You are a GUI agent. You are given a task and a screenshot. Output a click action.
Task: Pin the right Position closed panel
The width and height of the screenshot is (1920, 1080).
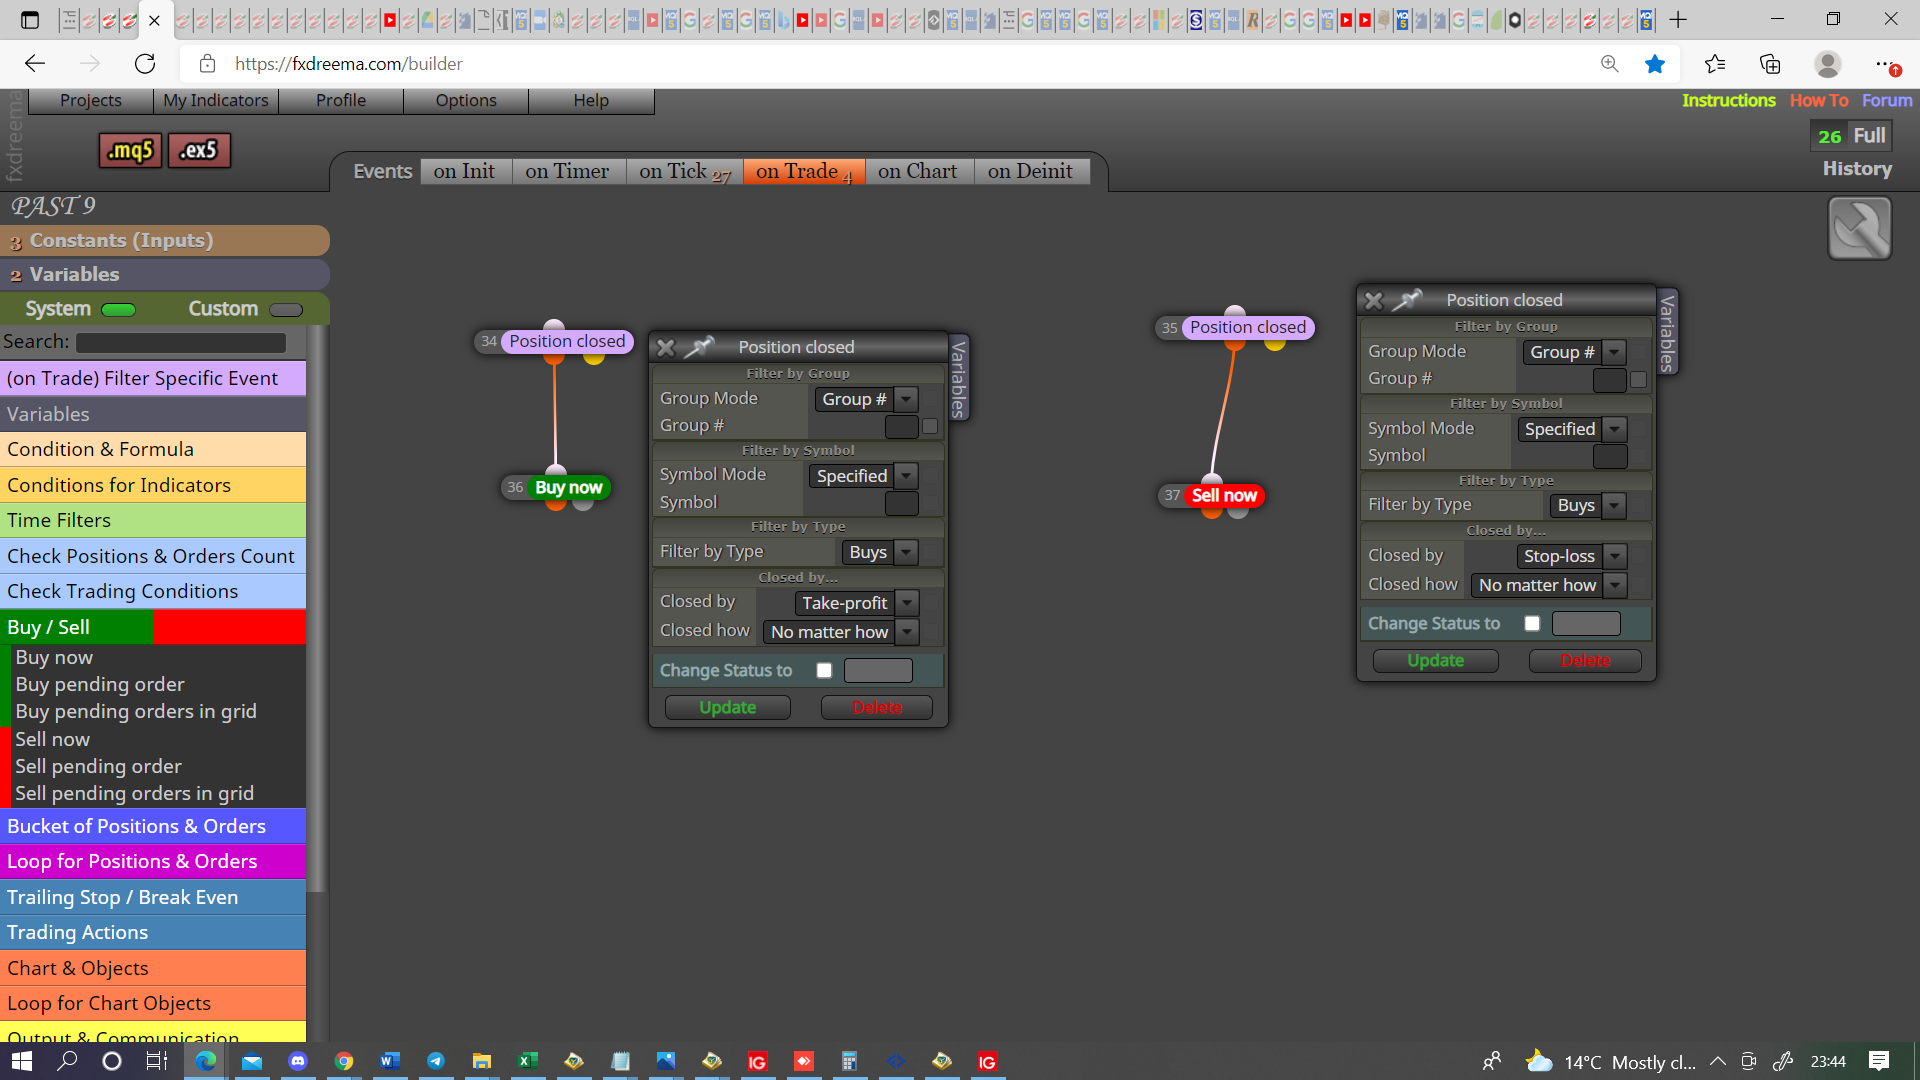(1407, 300)
